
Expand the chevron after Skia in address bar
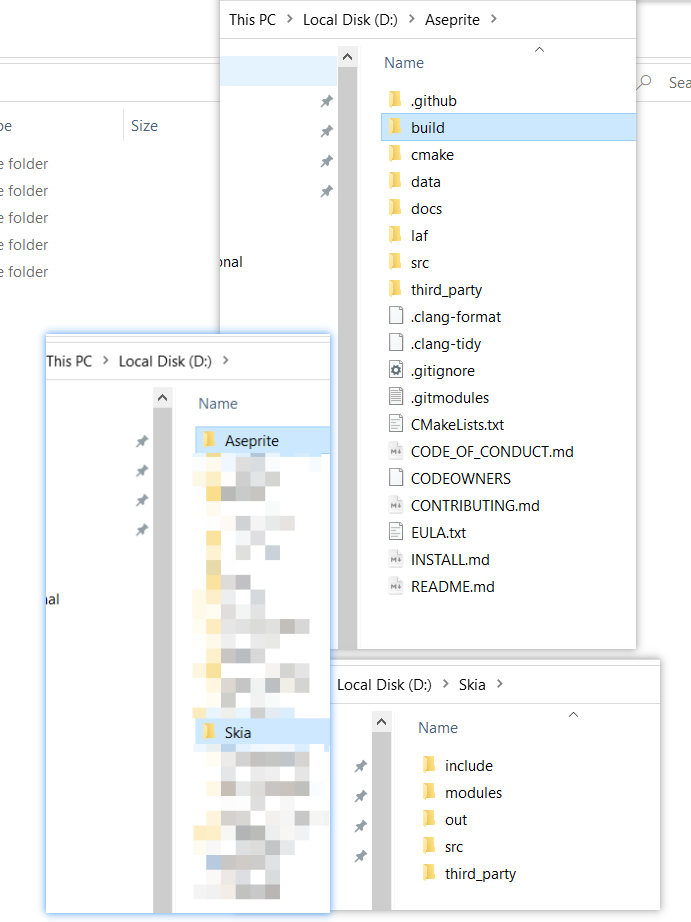click(x=499, y=684)
